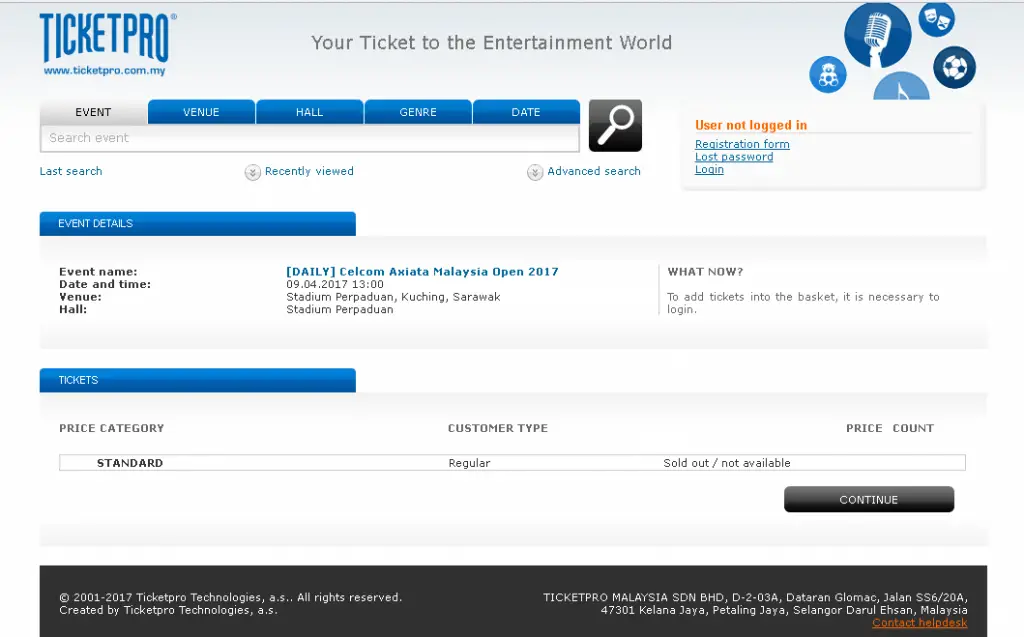Click the 'Sold out / not available' text
Viewport: 1024px width, 637px height.
point(727,463)
